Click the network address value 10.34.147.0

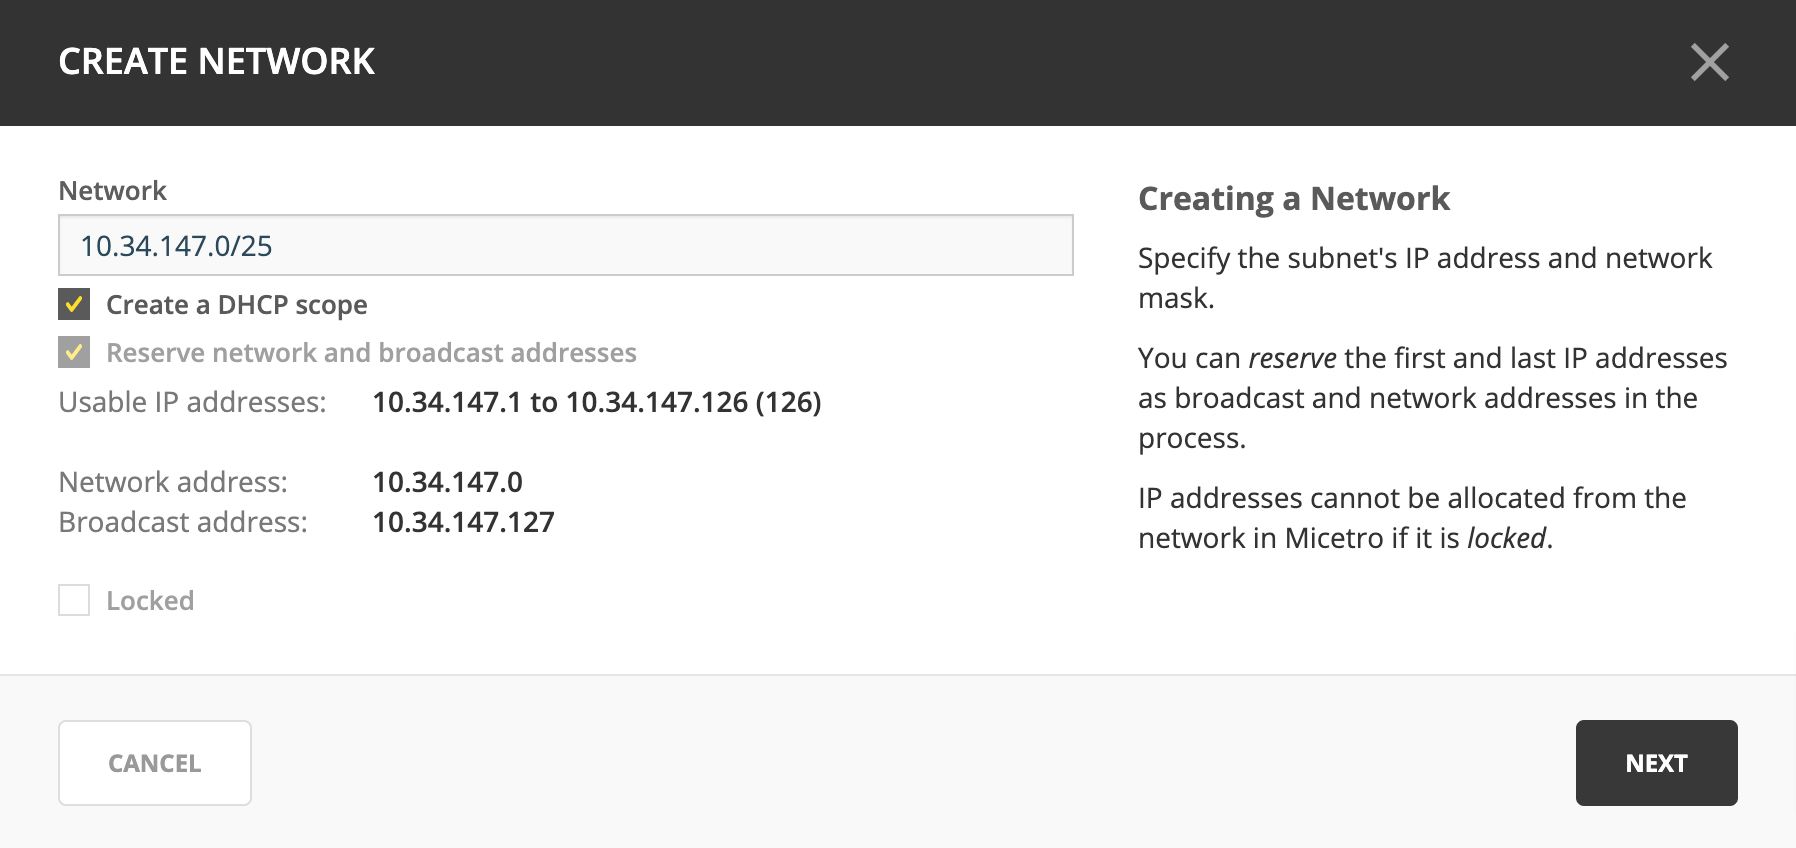coord(448,482)
